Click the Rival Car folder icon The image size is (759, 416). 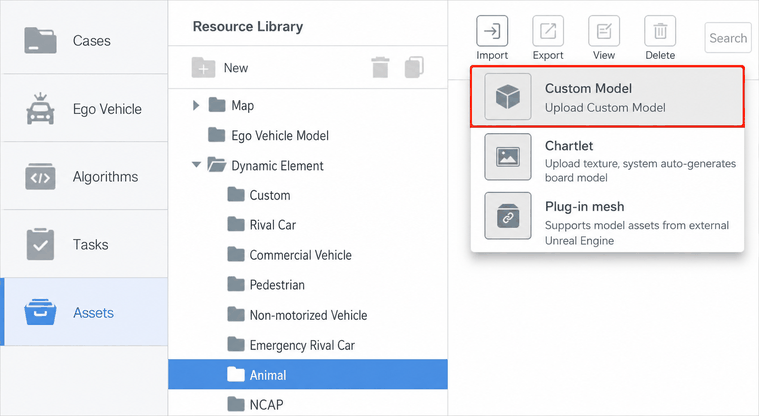pyautogui.click(x=236, y=224)
